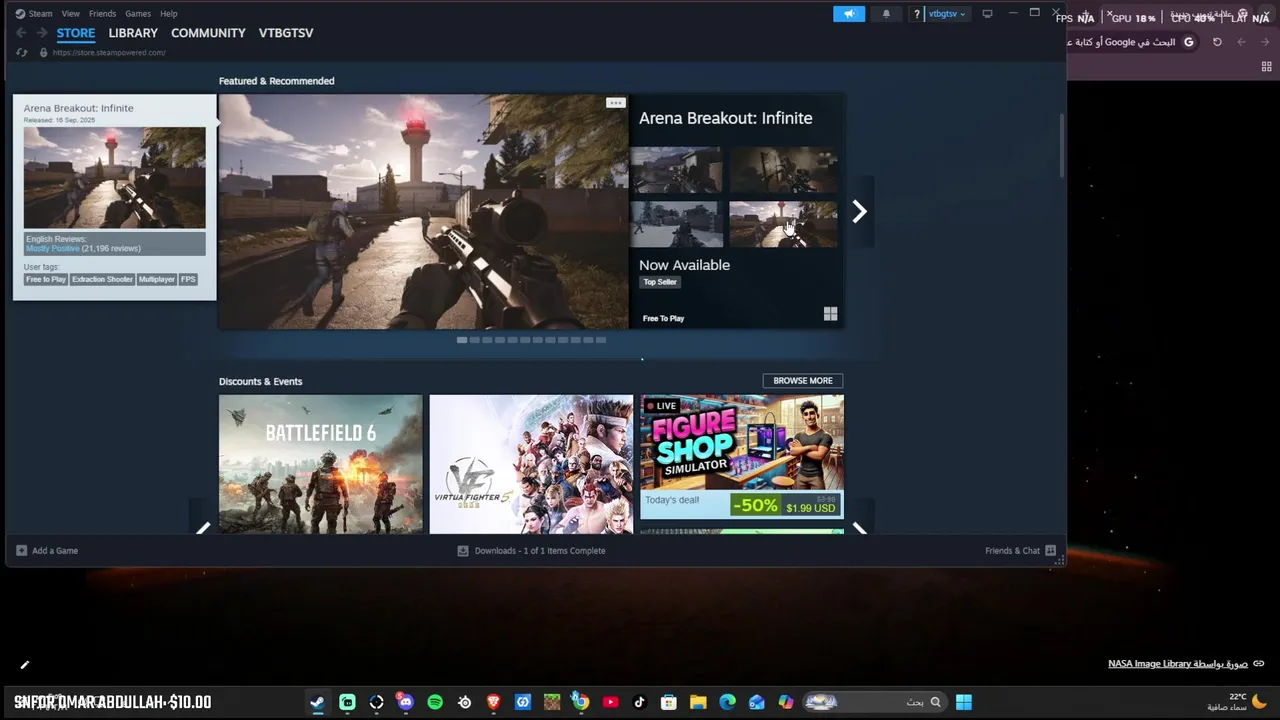Viewport: 1280px width, 720px height.
Task: Click the BROWSE MORE button
Action: [x=803, y=381]
